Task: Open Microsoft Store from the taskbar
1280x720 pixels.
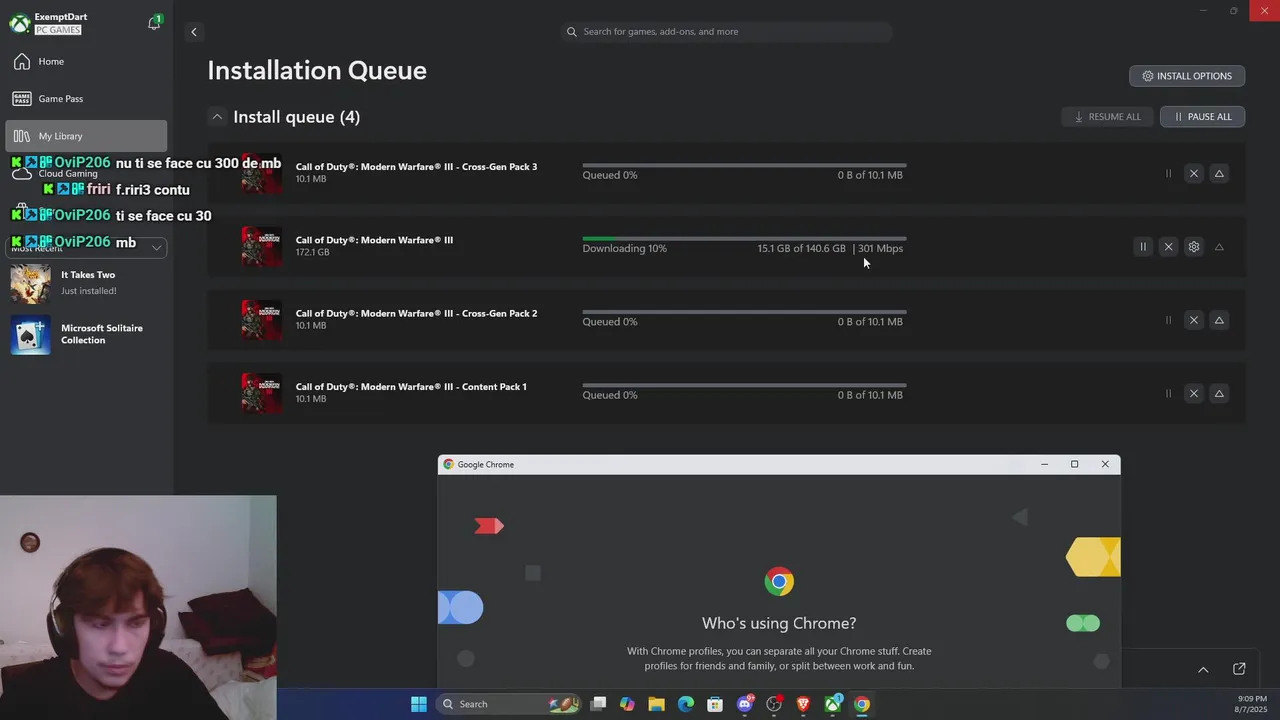Action: pos(715,704)
